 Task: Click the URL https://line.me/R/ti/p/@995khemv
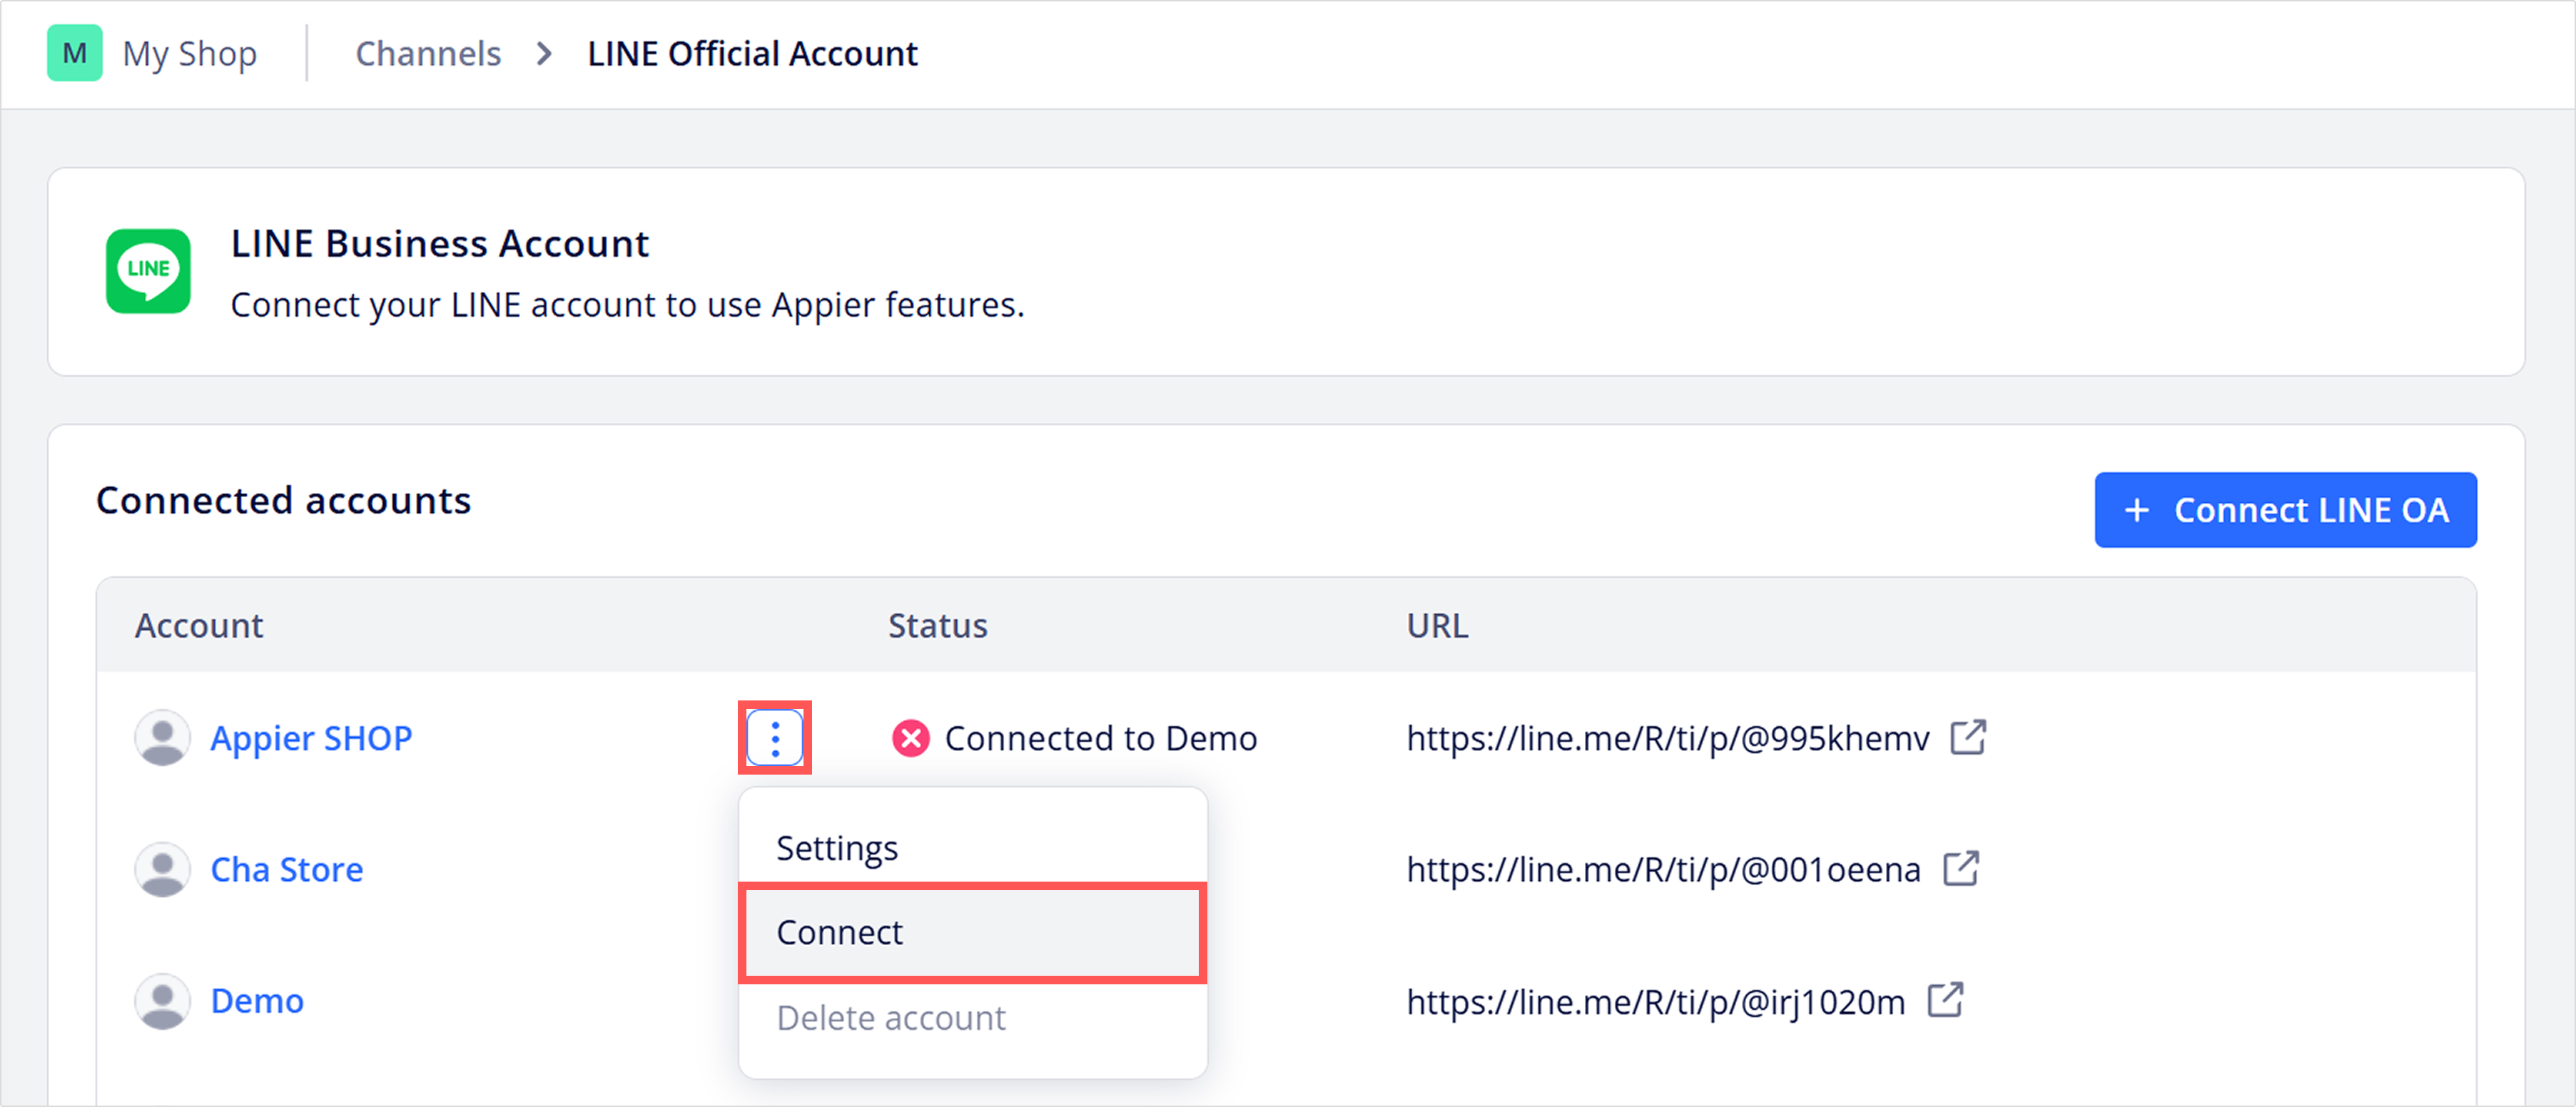click(x=1668, y=738)
